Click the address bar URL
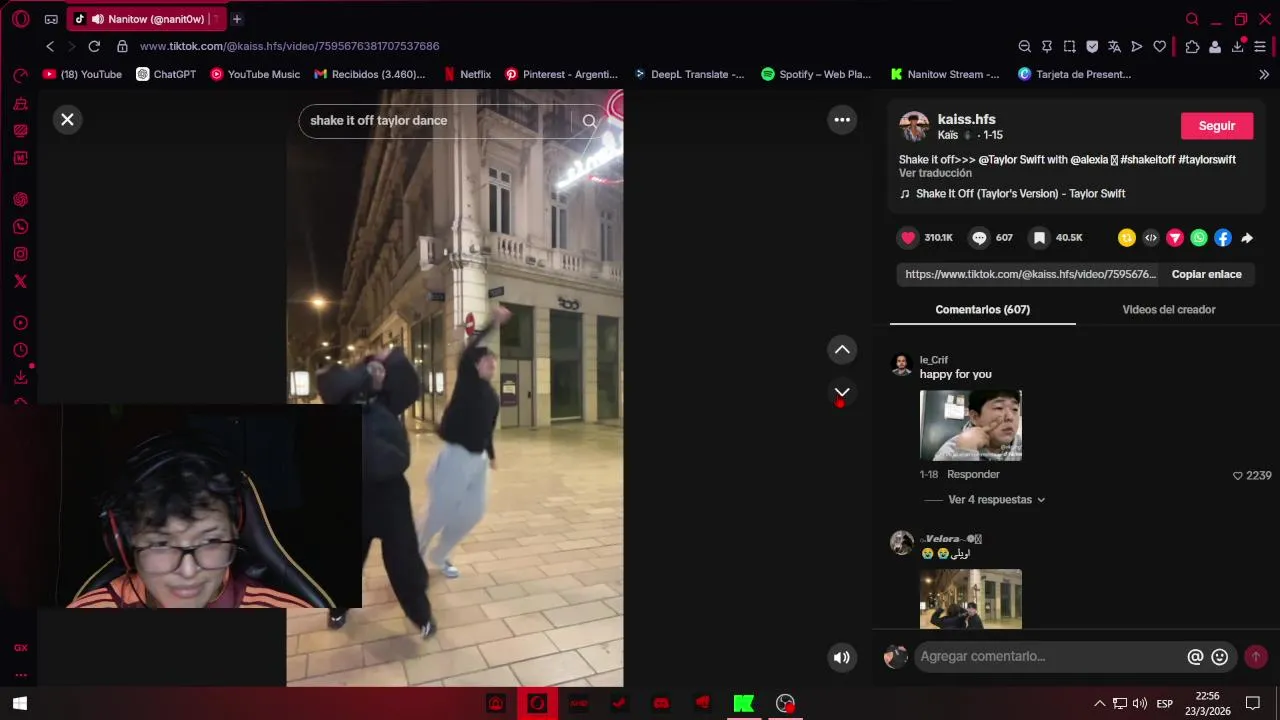 (x=290, y=46)
